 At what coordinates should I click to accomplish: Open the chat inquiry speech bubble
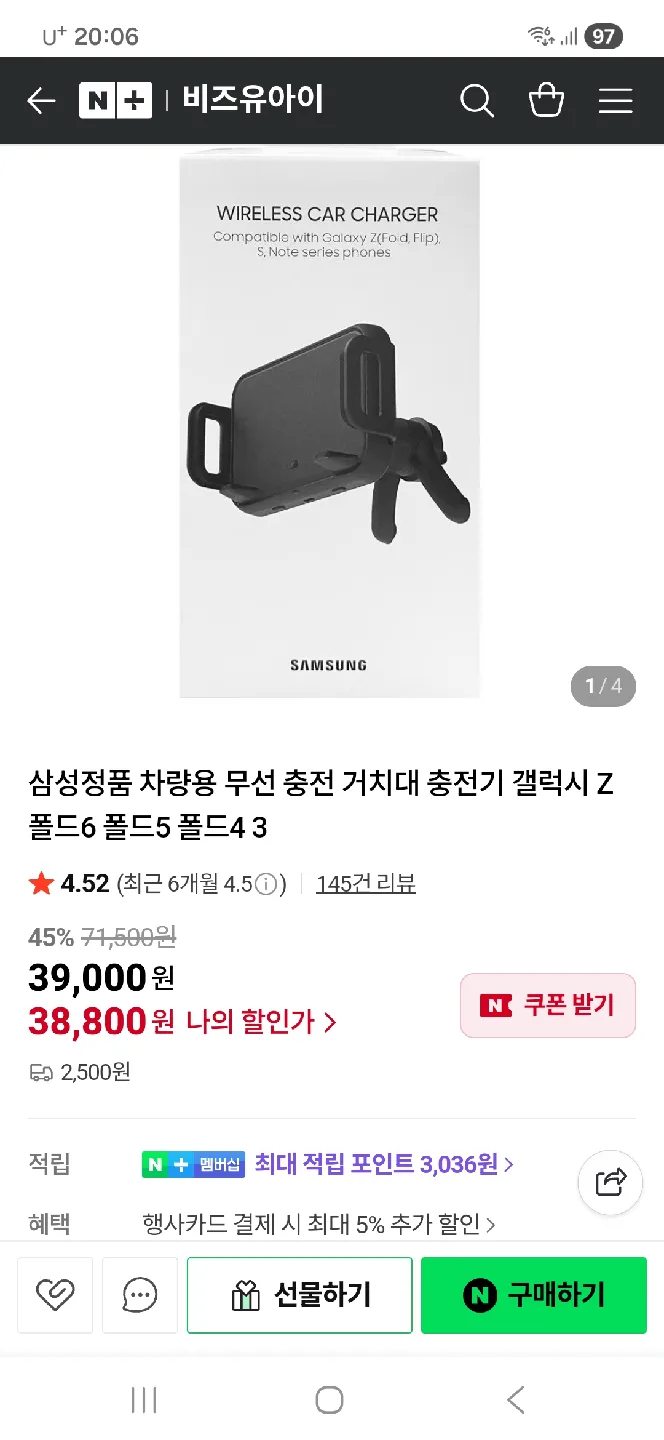point(140,1295)
